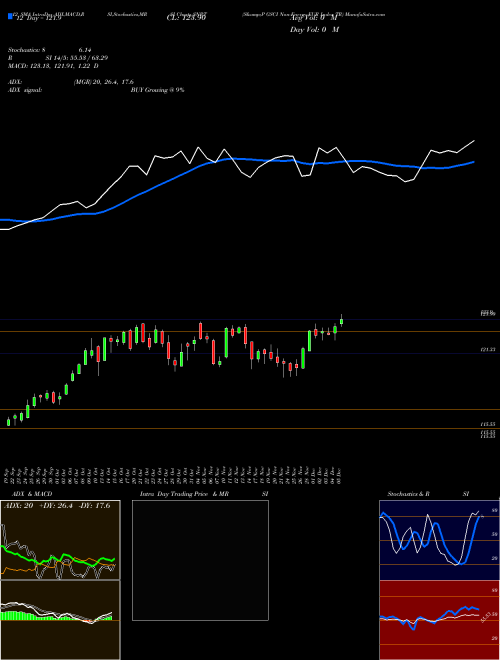500x660 pixels.
Task: Click the 'MACD: 123.13, 121.91, 1.22' readout
Action: coord(53,66)
